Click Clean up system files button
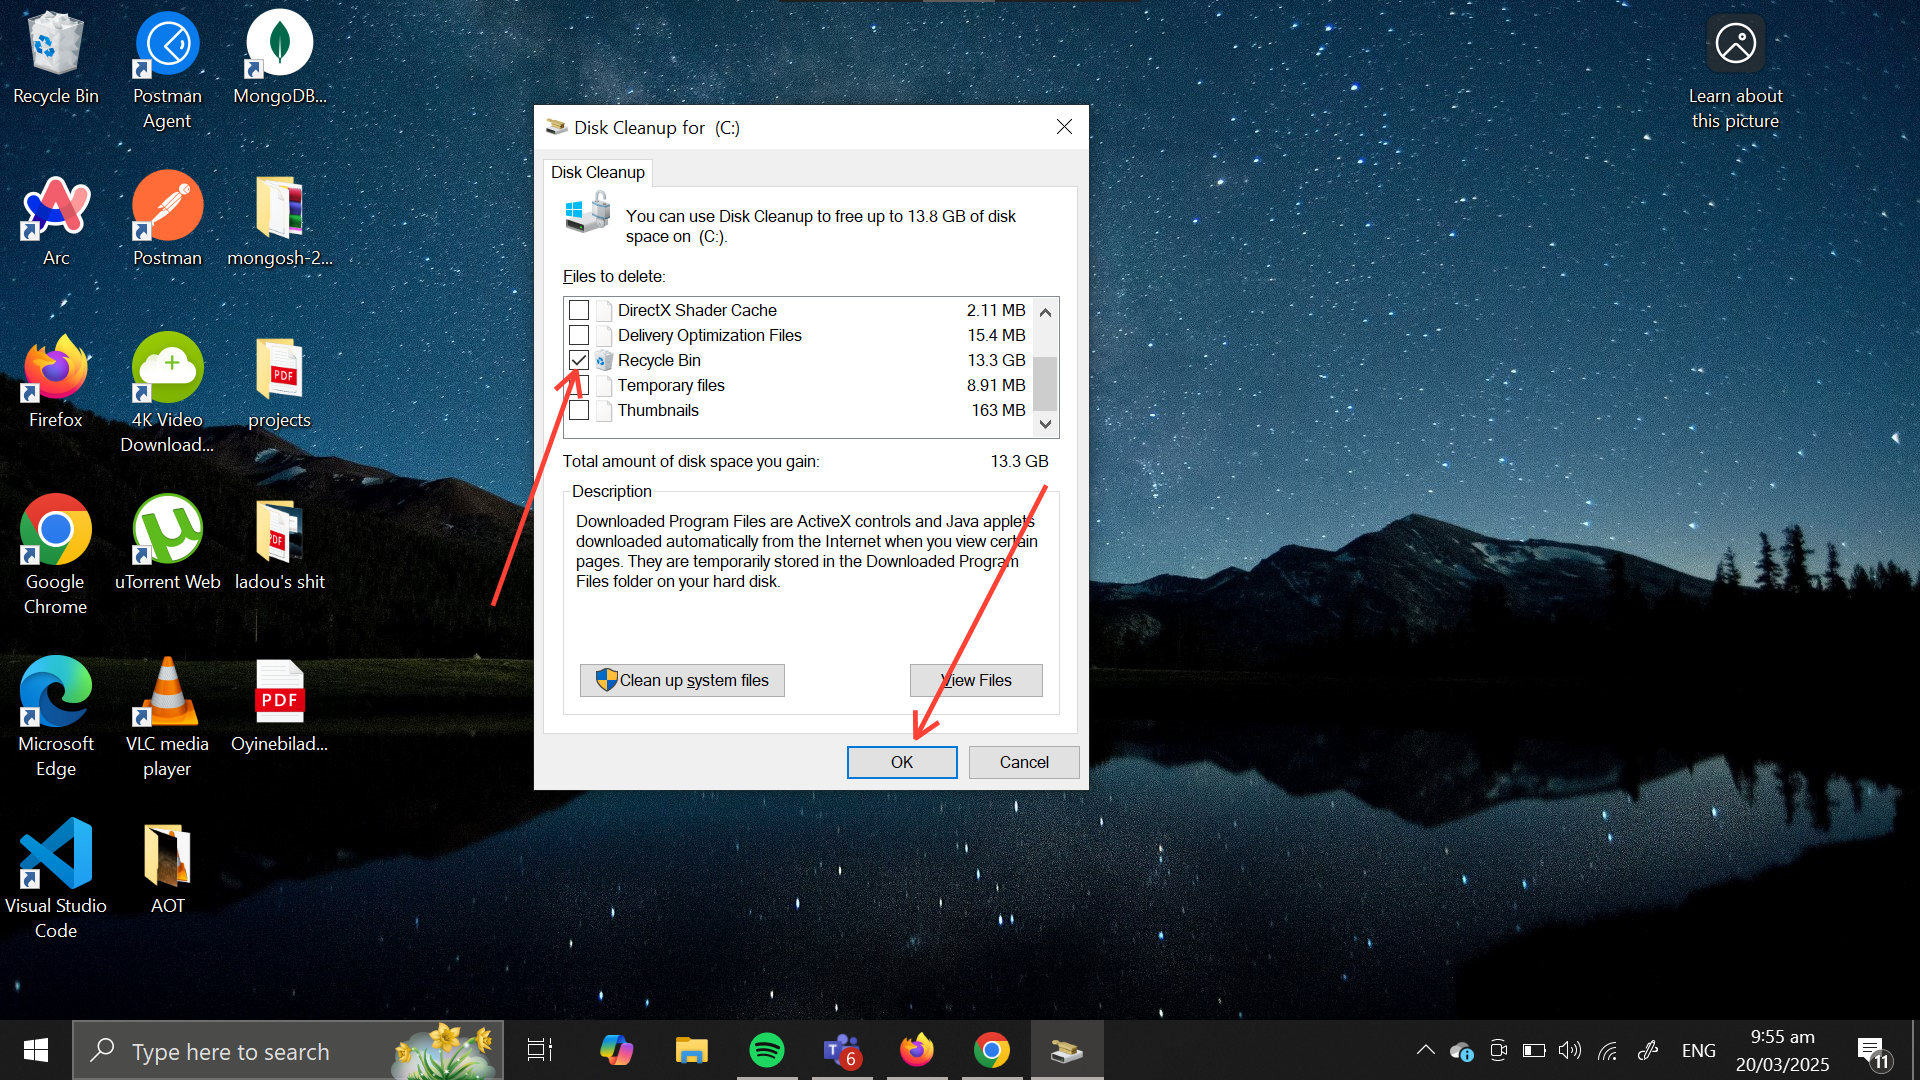Image resolution: width=1920 pixels, height=1080 pixels. point(682,680)
